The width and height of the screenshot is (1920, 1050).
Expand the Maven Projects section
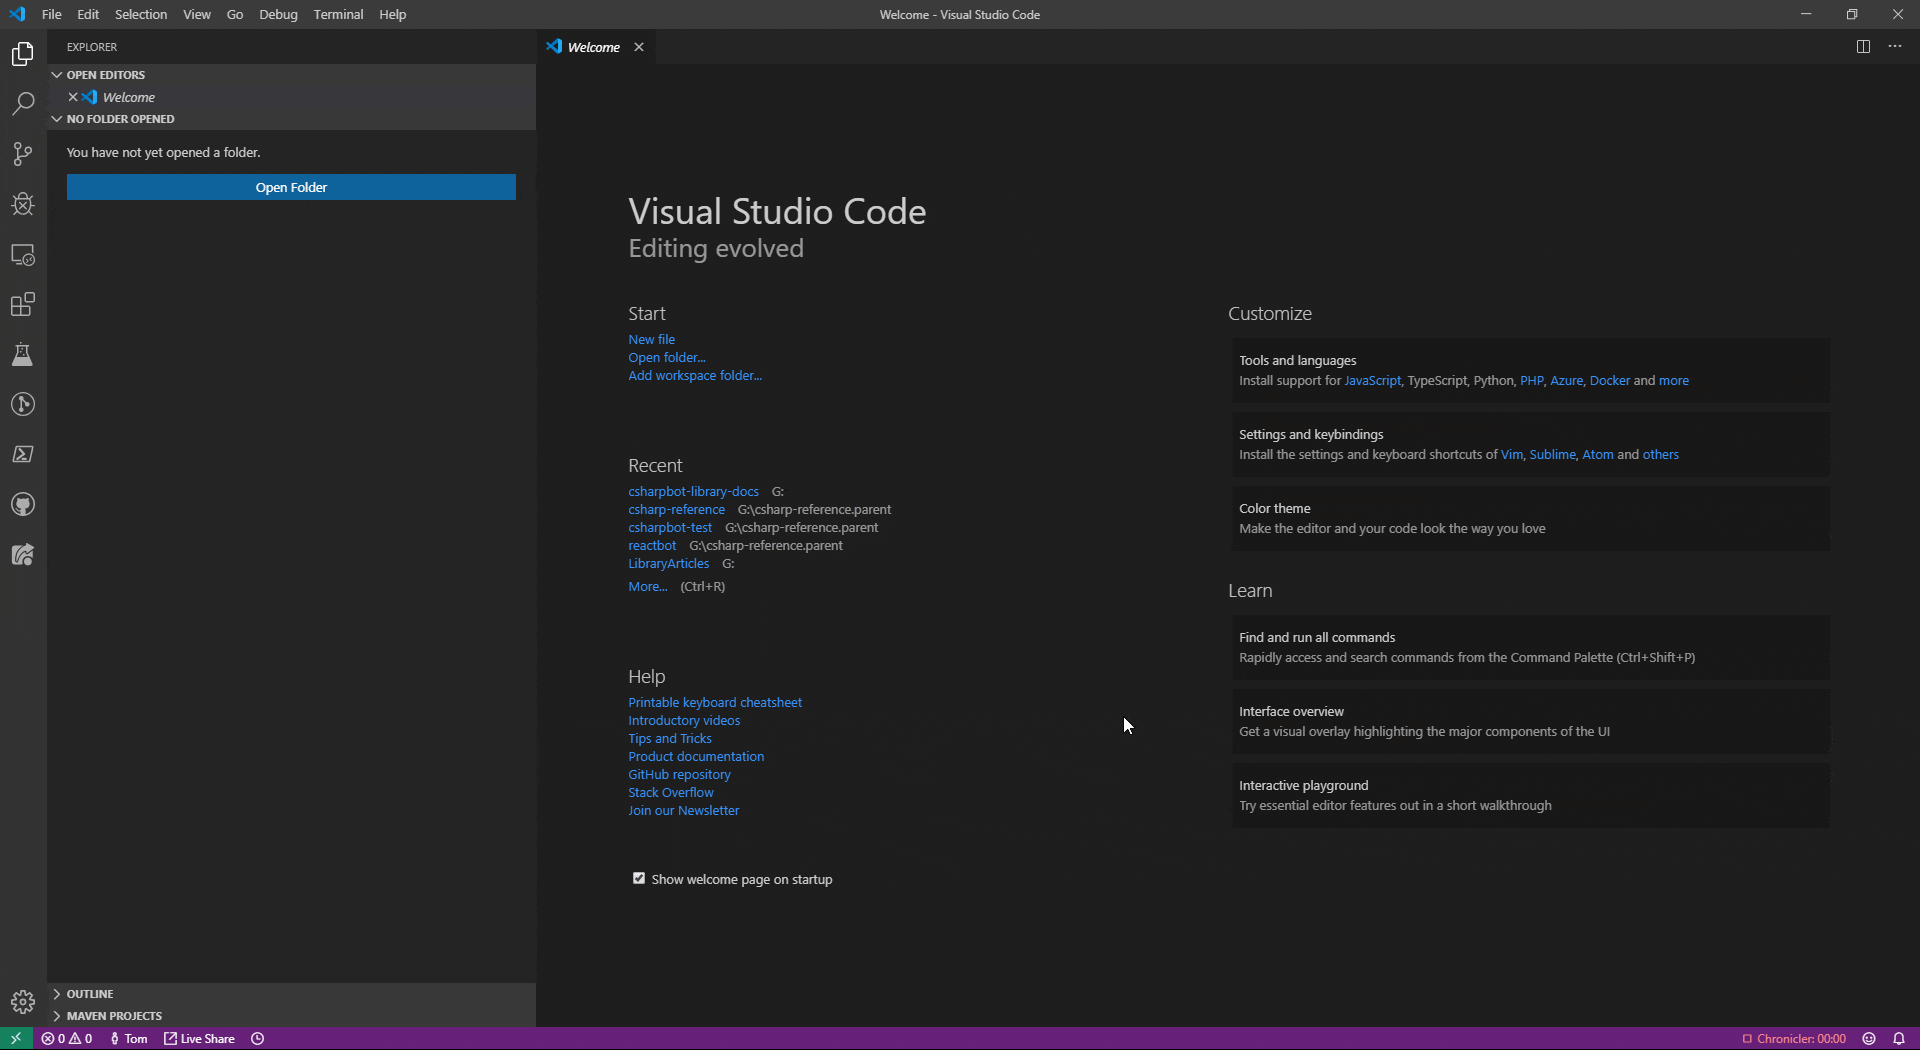click(113, 1016)
